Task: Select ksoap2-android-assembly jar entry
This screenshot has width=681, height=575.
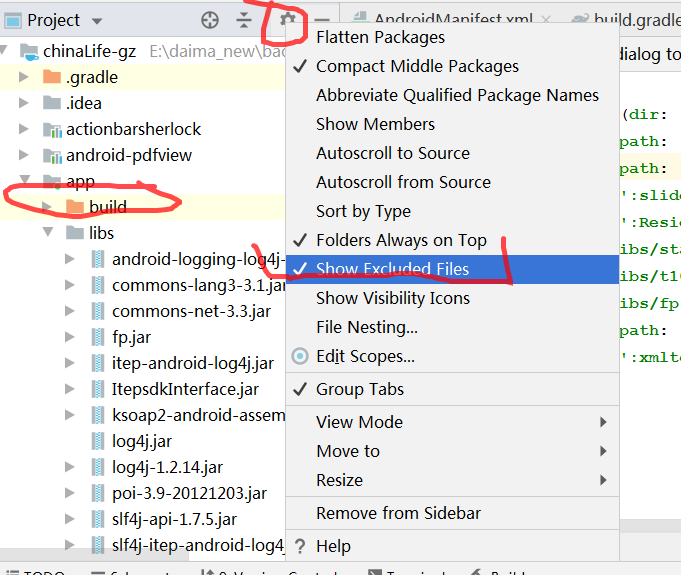Action: [x=198, y=416]
